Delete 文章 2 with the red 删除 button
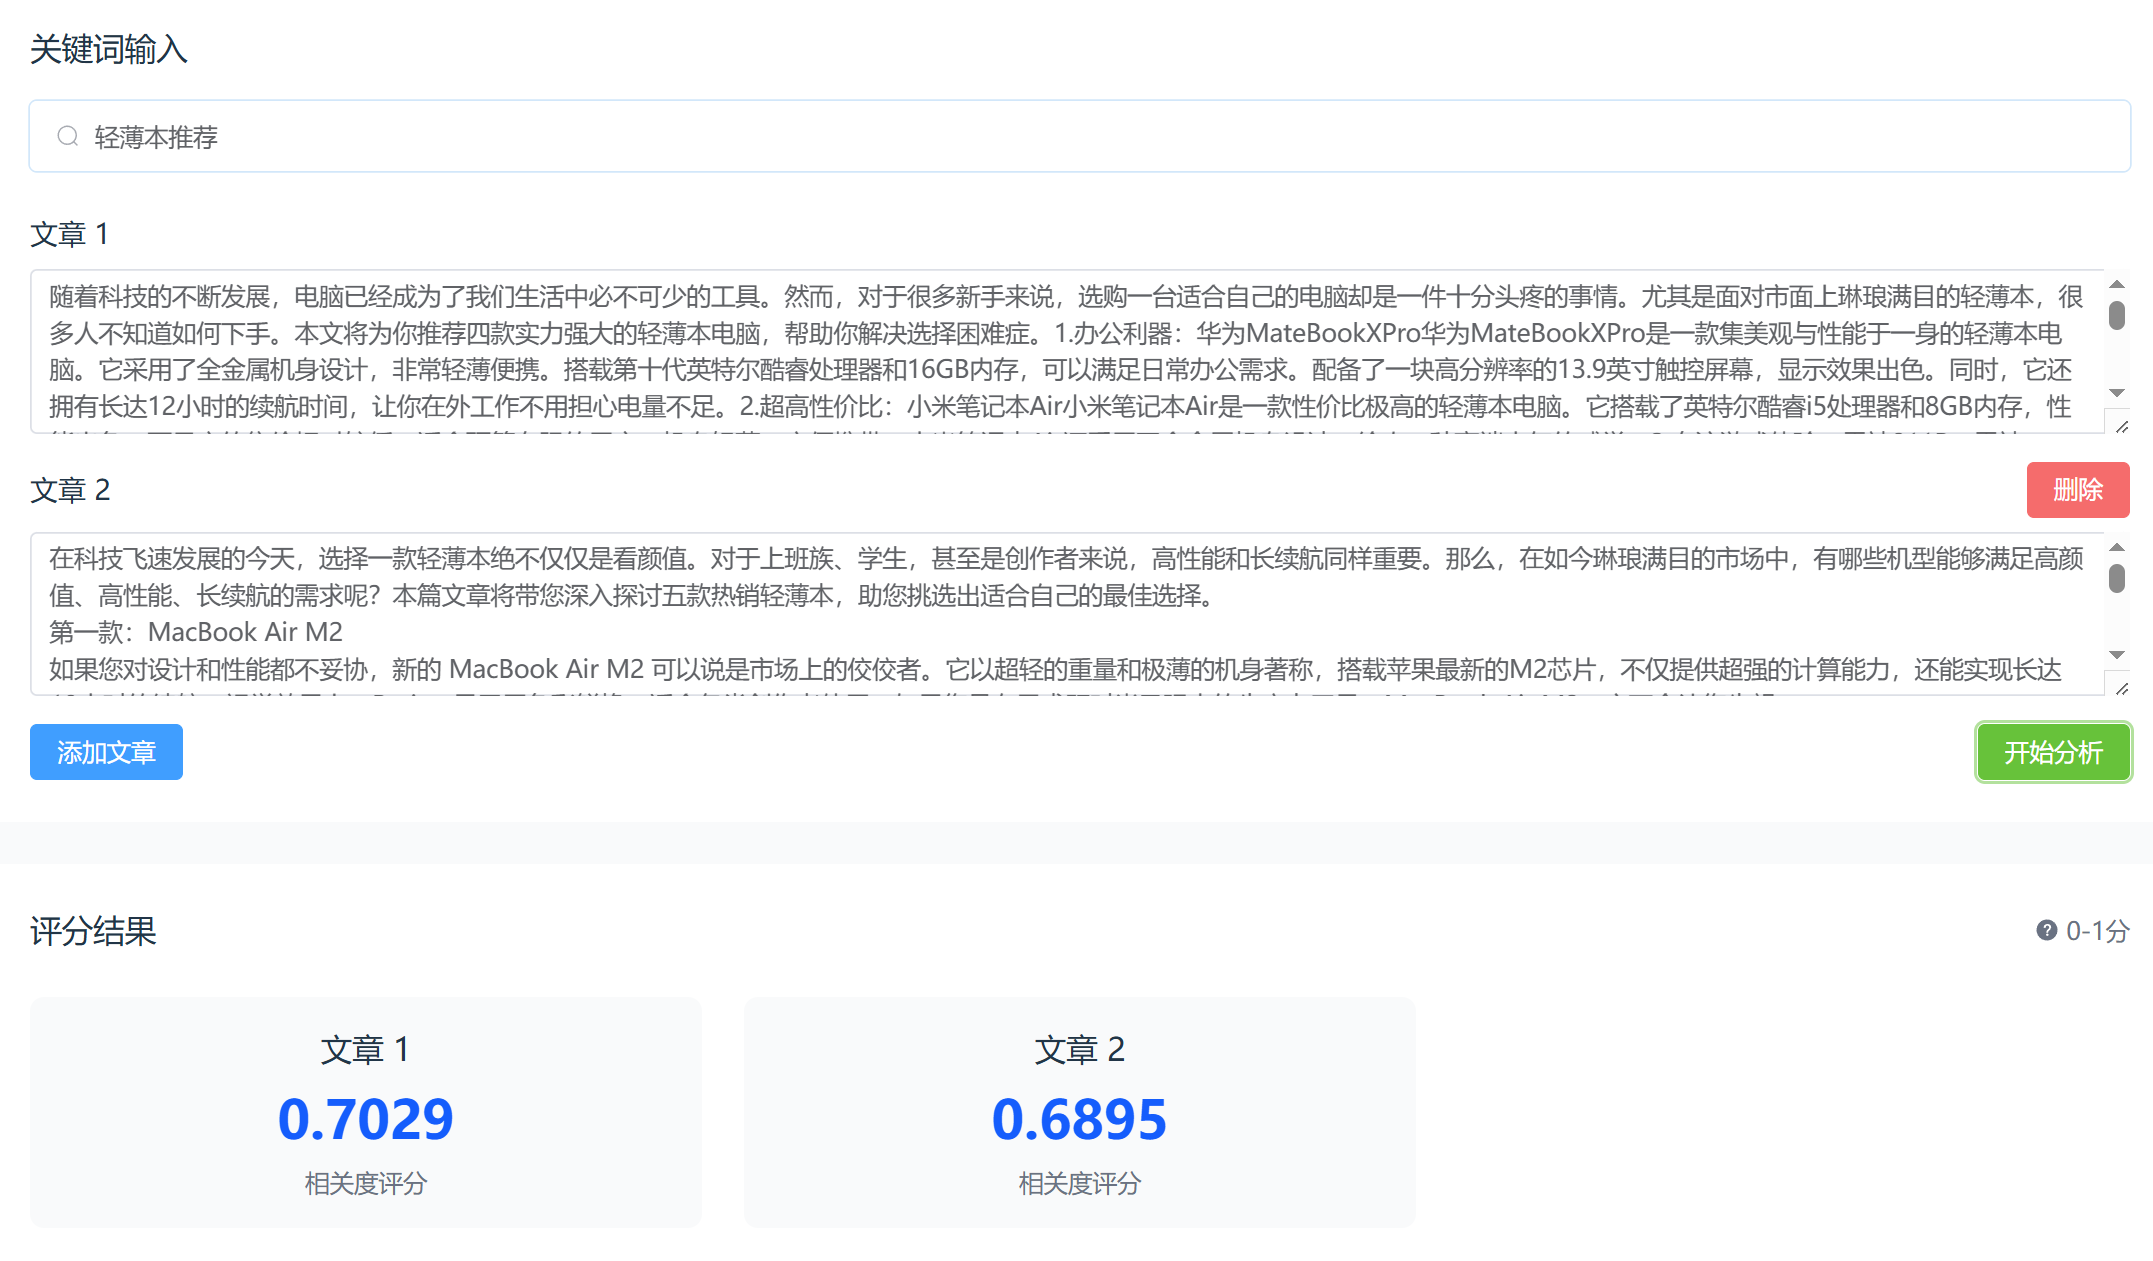 [x=2077, y=490]
